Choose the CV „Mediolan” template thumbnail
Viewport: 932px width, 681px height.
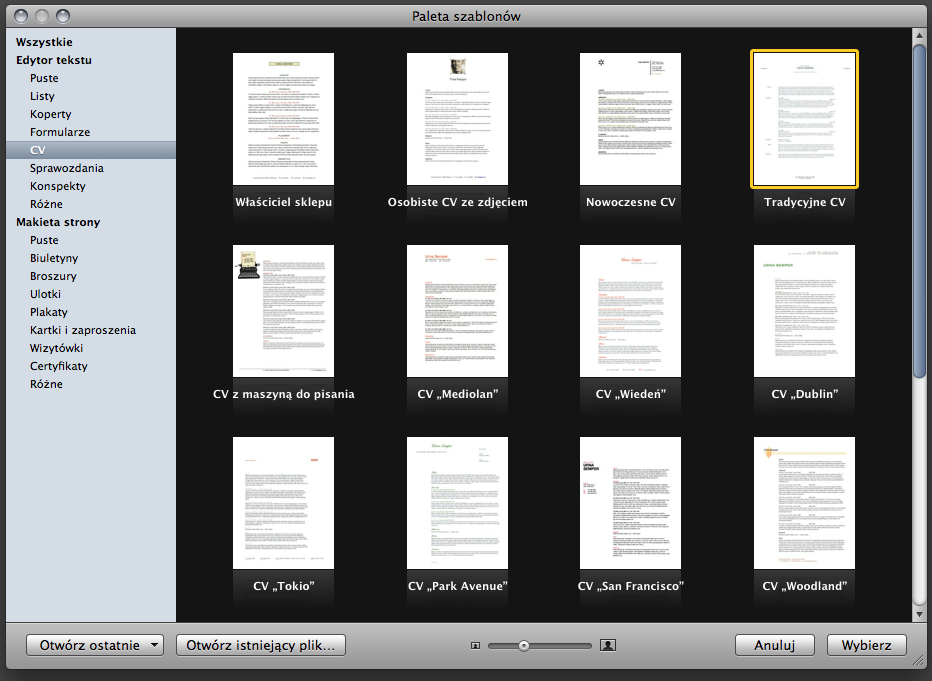(x=457, y=311)
